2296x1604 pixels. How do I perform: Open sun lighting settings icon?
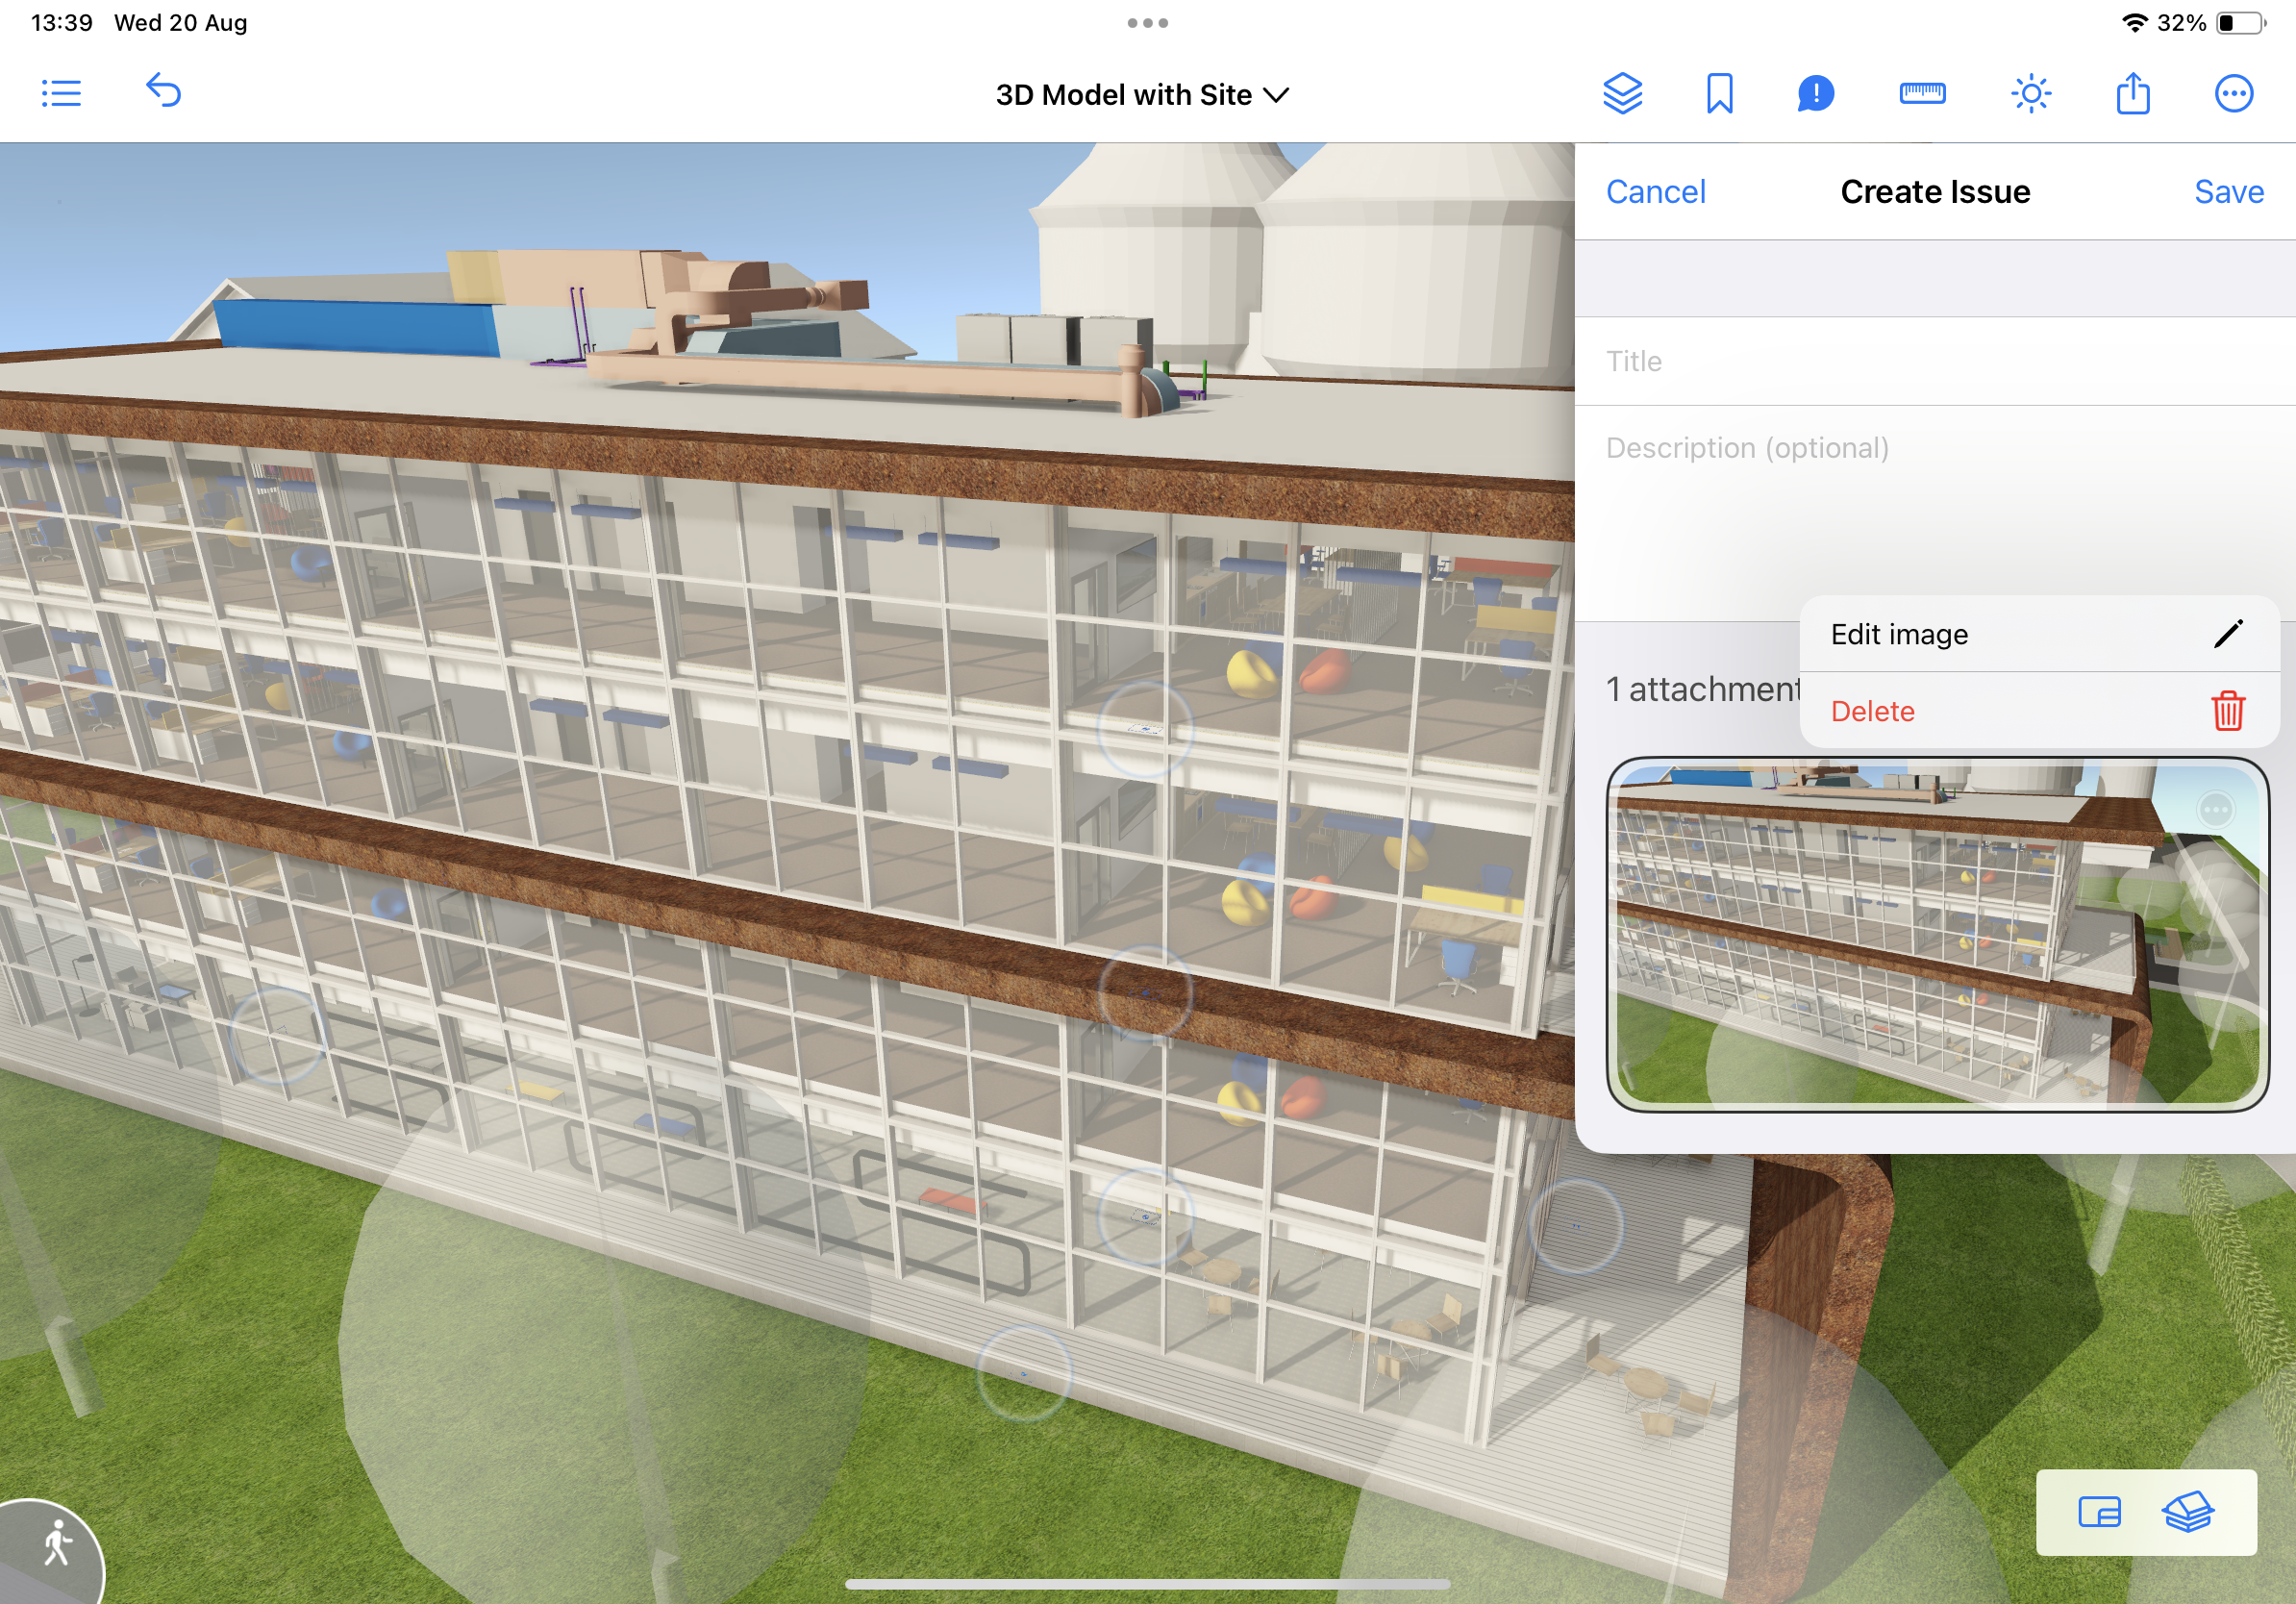[x=2030, y=94]
